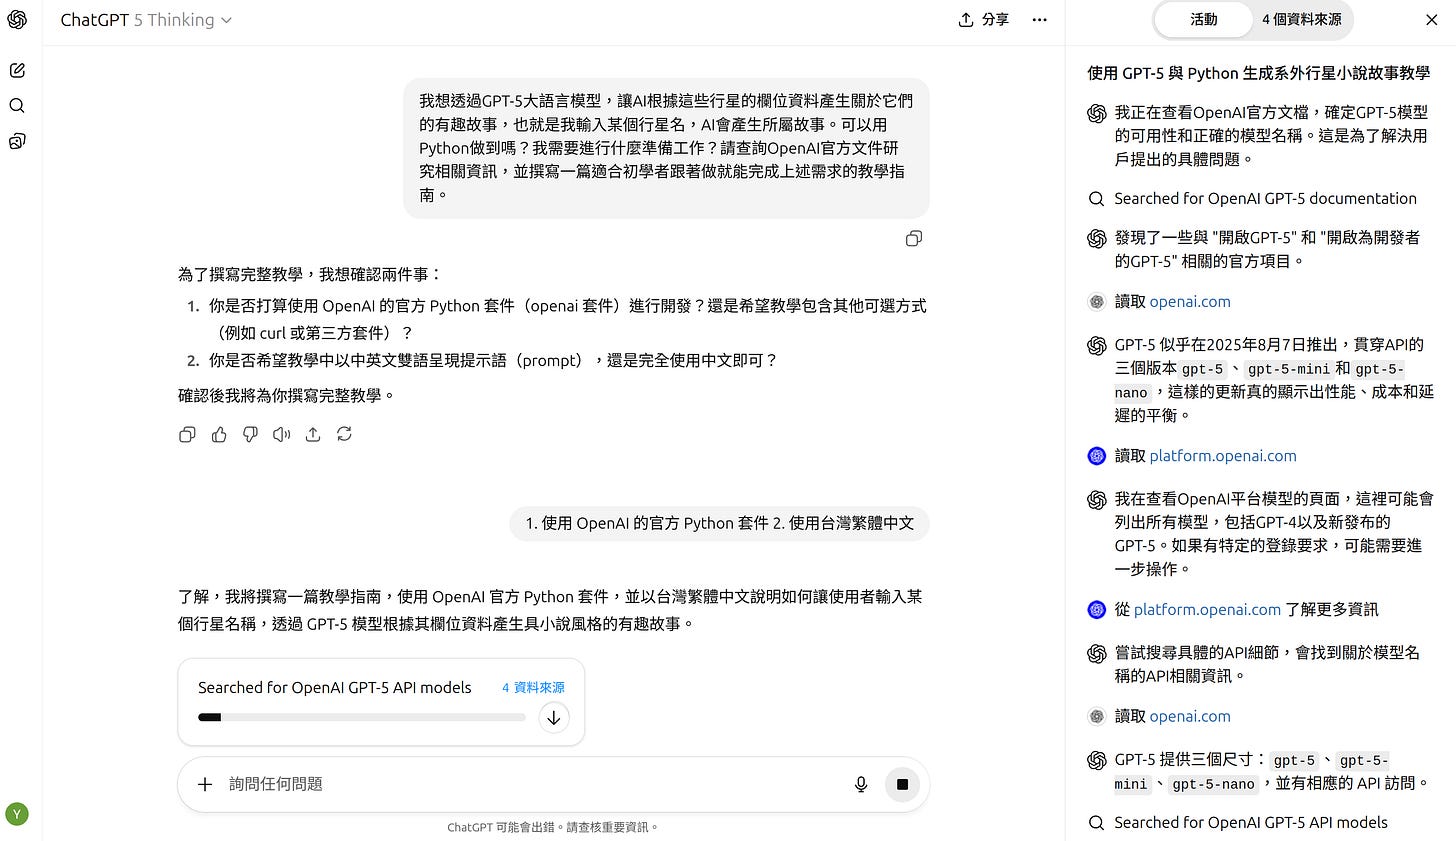Open platform.openai.com link in 了解更多資訊 line

1207,609
